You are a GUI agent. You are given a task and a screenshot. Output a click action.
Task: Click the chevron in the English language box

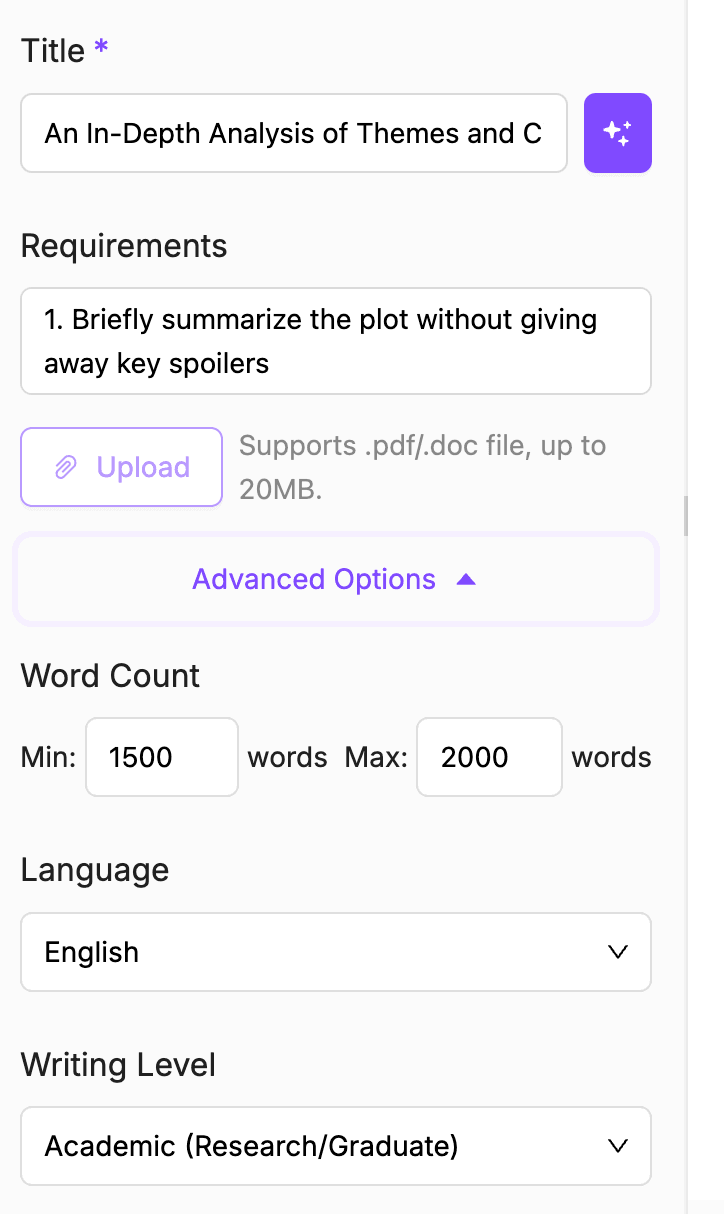click(x=618, y=952)
